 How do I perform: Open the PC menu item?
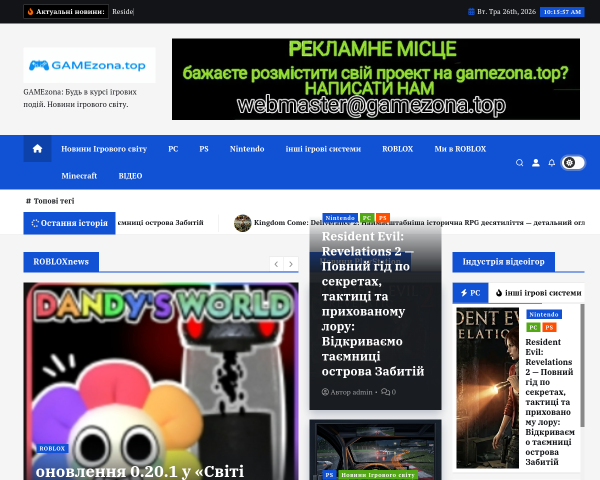173,149
